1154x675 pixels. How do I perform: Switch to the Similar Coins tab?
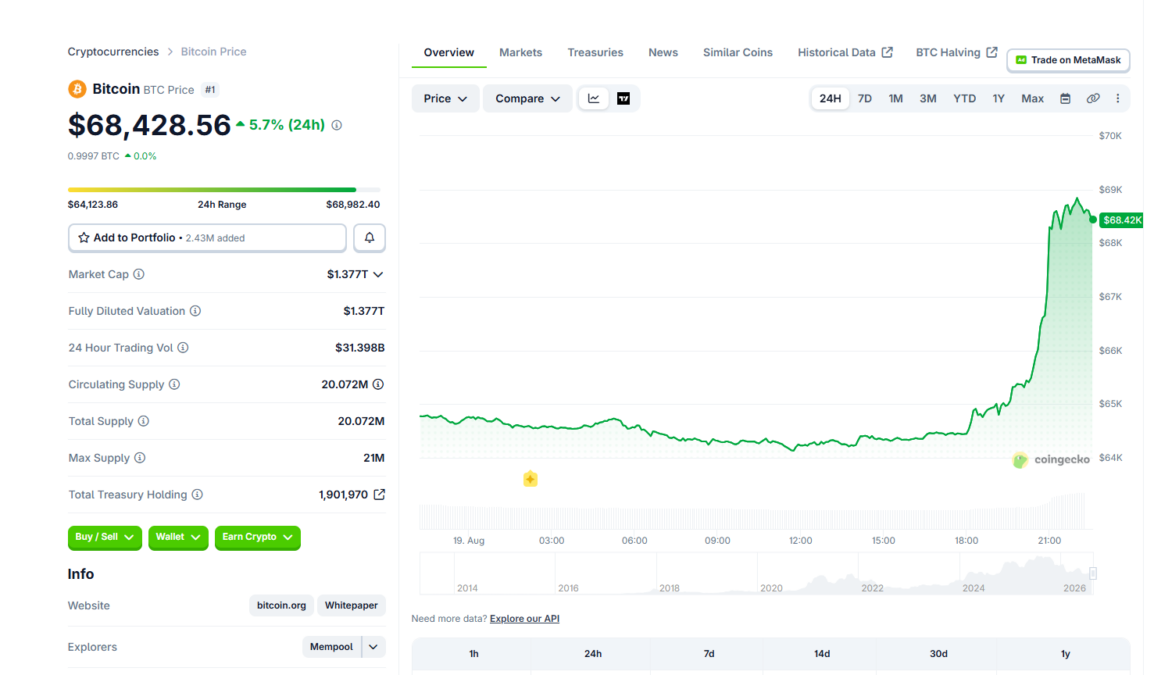click(x=737, y=52)
